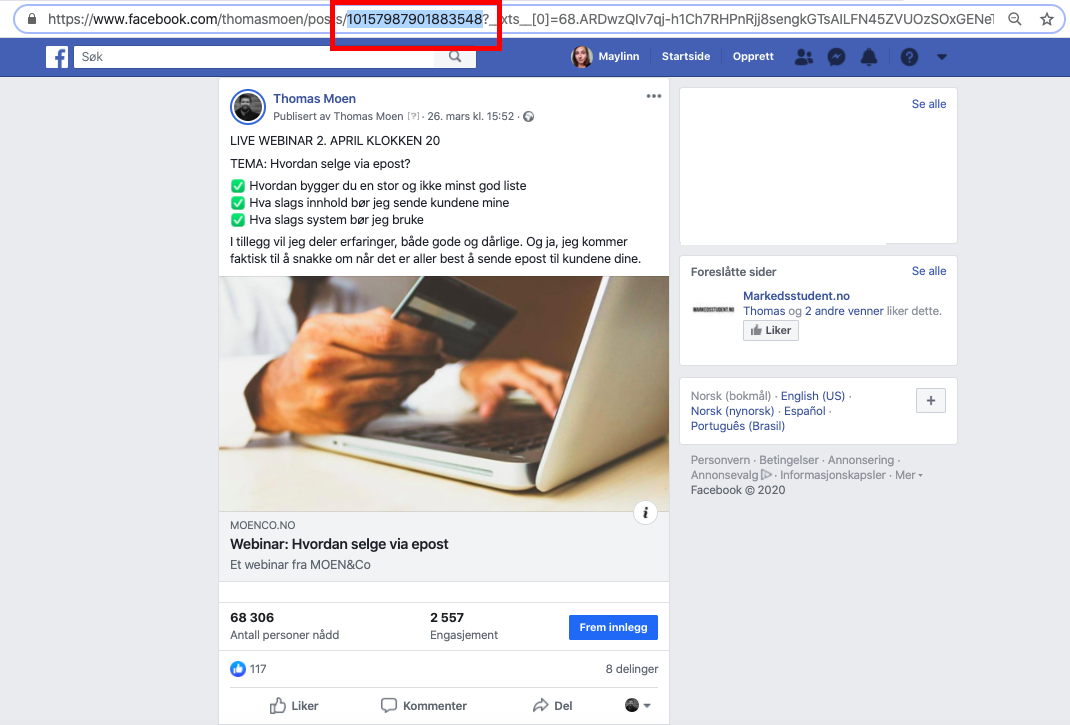1070x725 pixels.
Task: Switch language to Português (Brasil)
Action: 738,426
